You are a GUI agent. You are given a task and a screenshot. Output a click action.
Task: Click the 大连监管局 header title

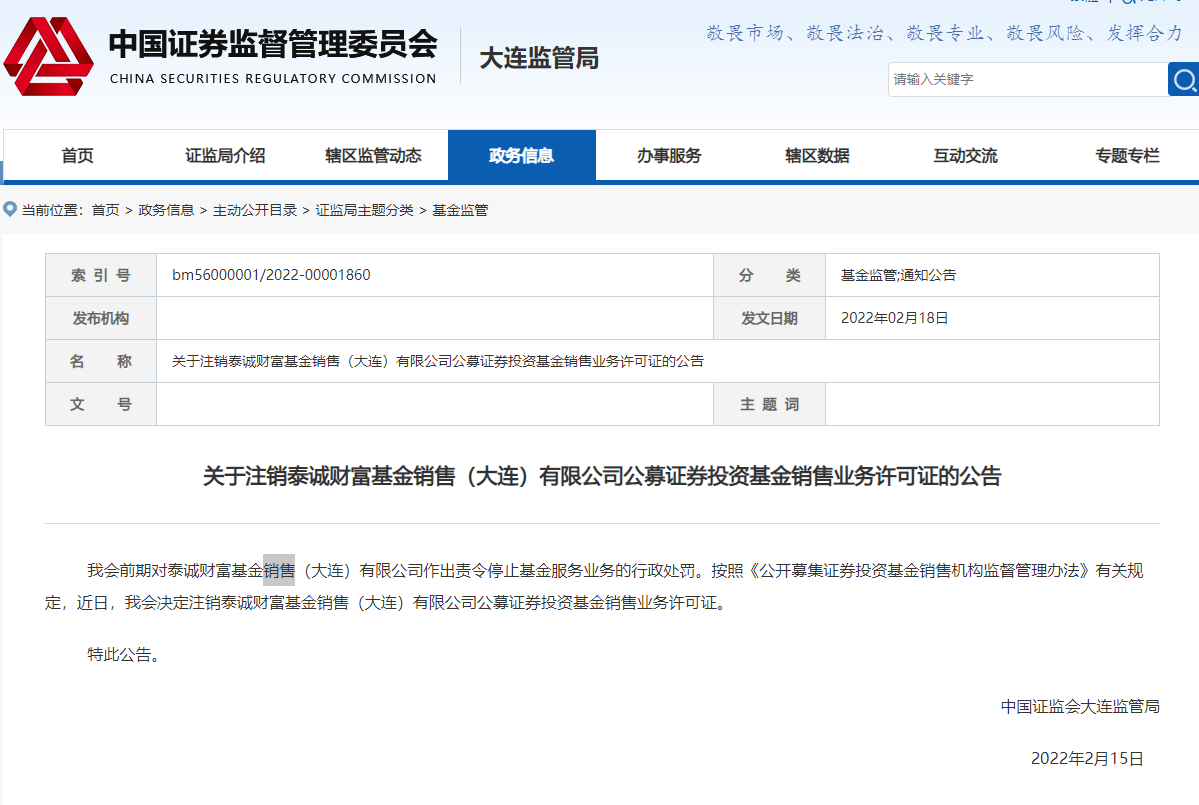coord(539,58)
